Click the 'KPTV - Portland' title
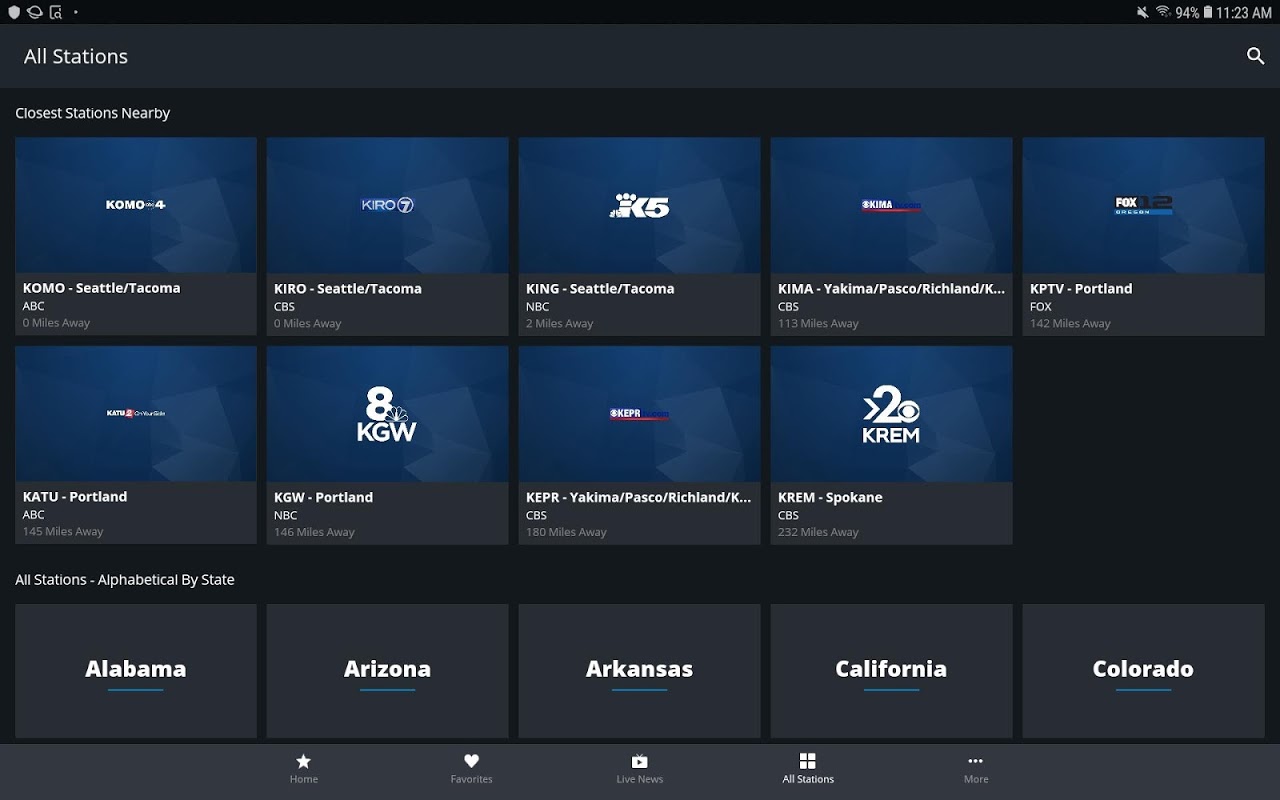 point(1081,288)
